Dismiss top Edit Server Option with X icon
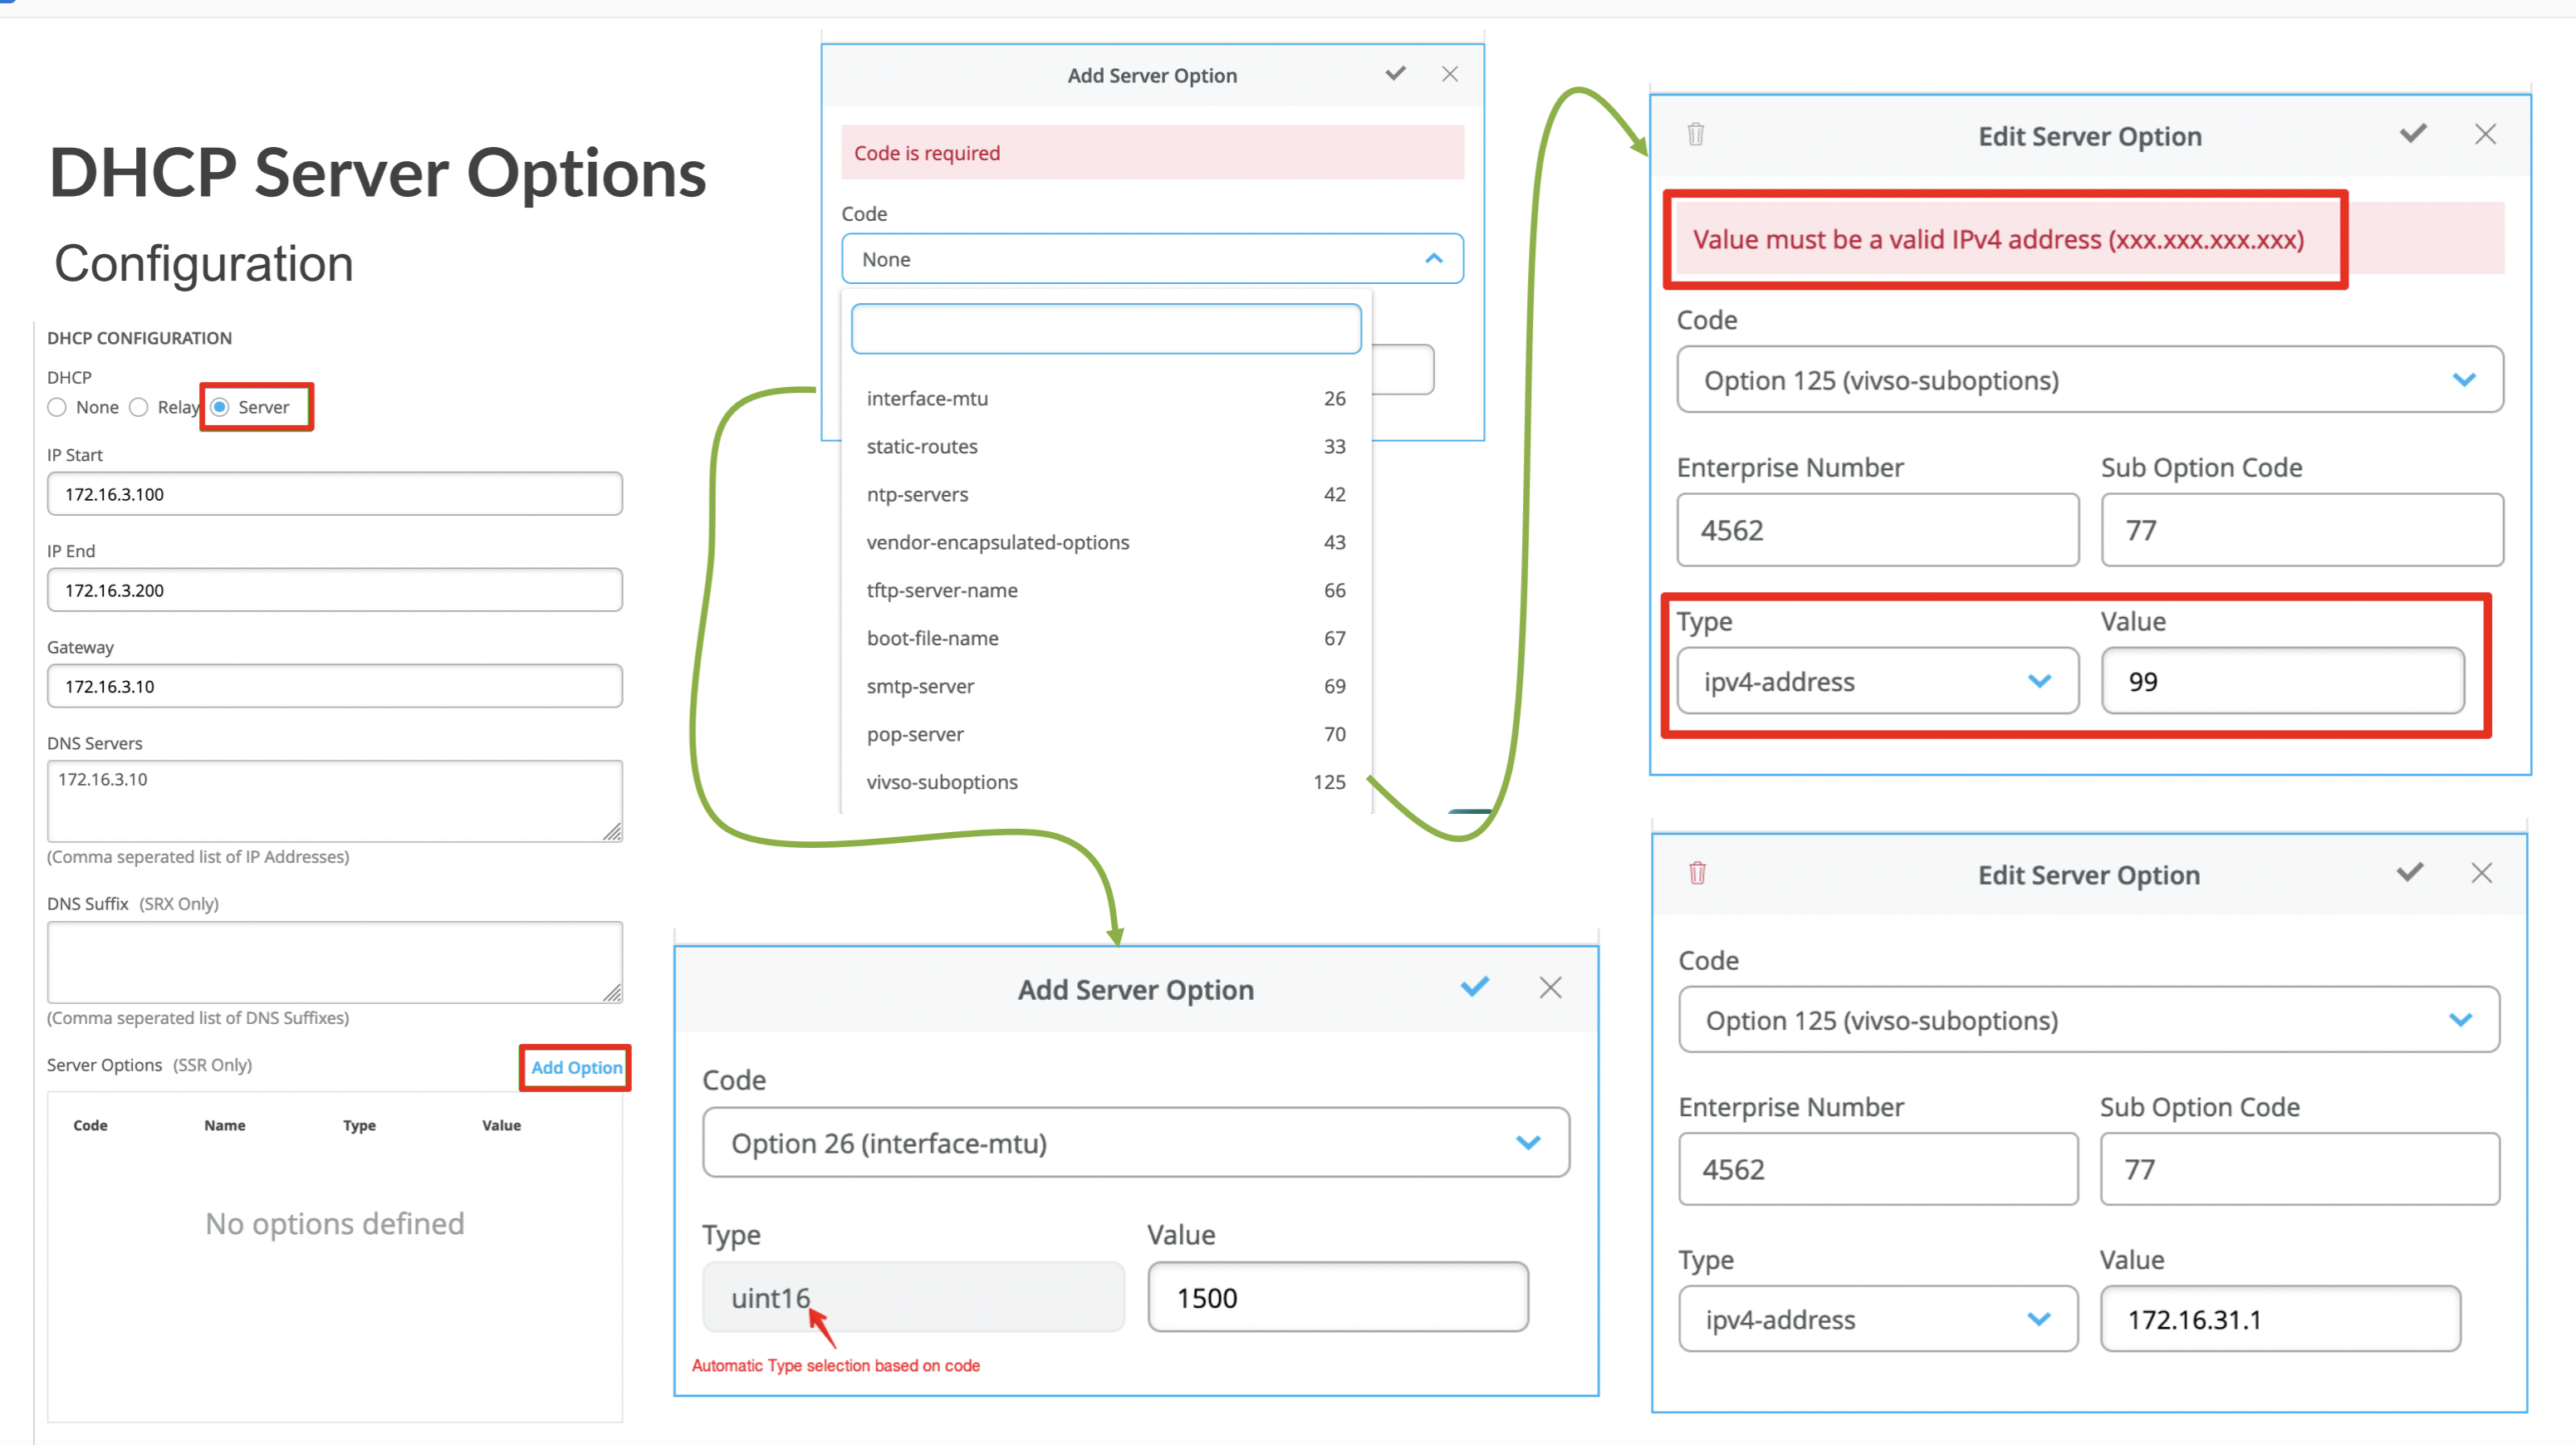Viewport: 2576px width, 1445px height. pyautogui.click(x=2485, y=135)
